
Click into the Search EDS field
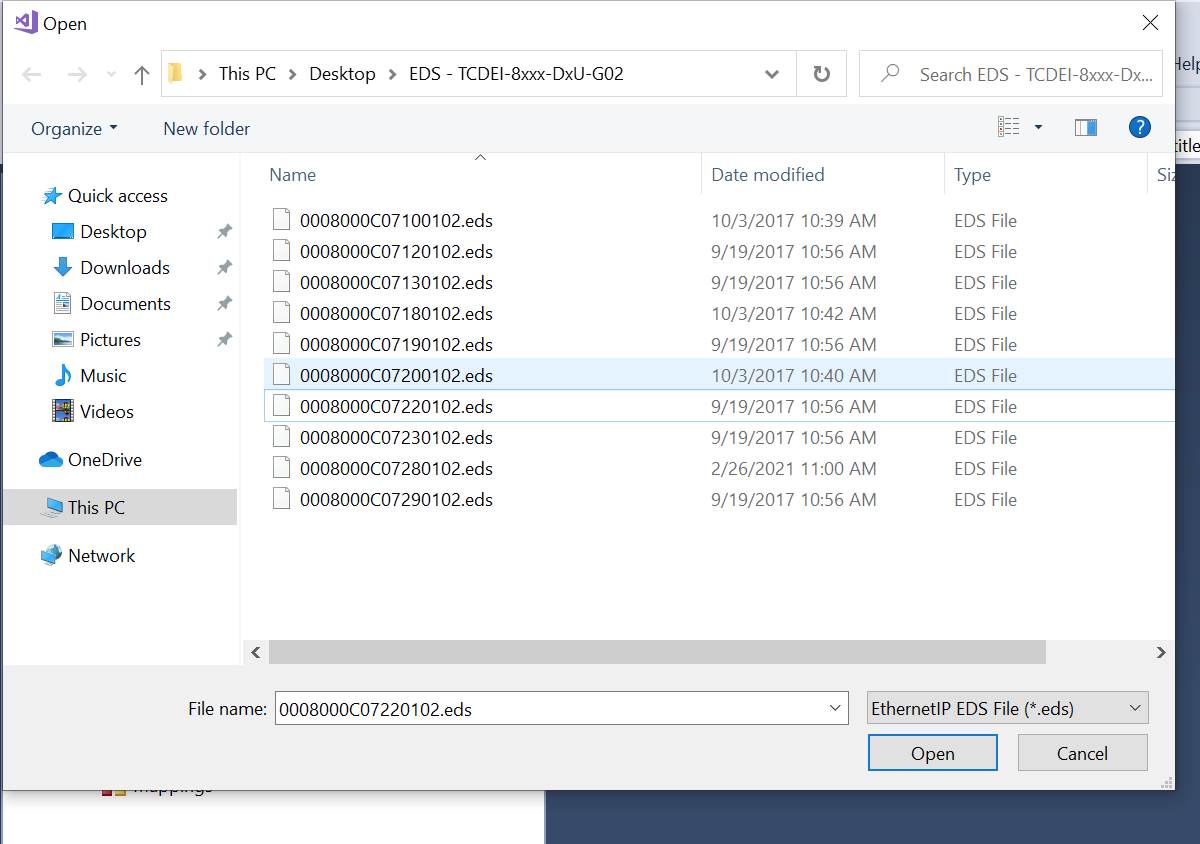click(1011, 74)
